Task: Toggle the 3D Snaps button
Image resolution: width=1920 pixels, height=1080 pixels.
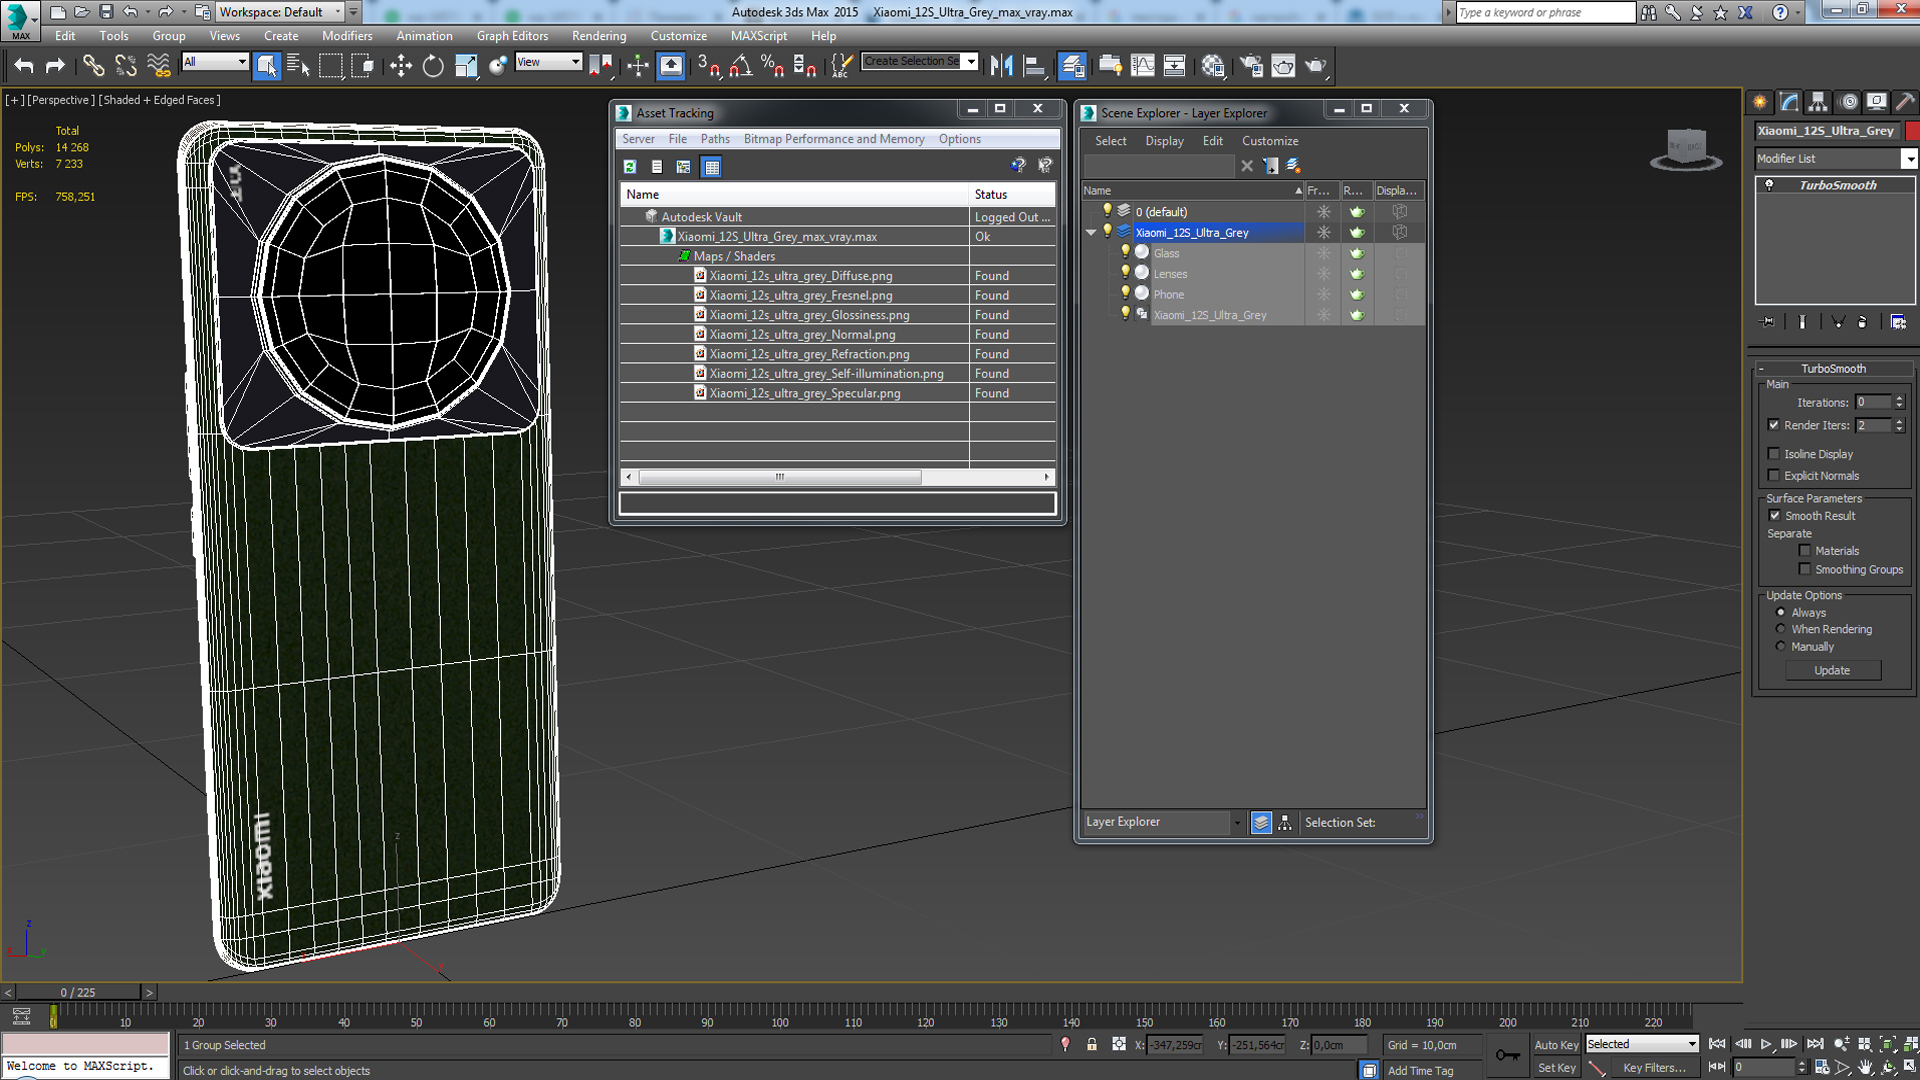Action: click(x=708, y=66)
